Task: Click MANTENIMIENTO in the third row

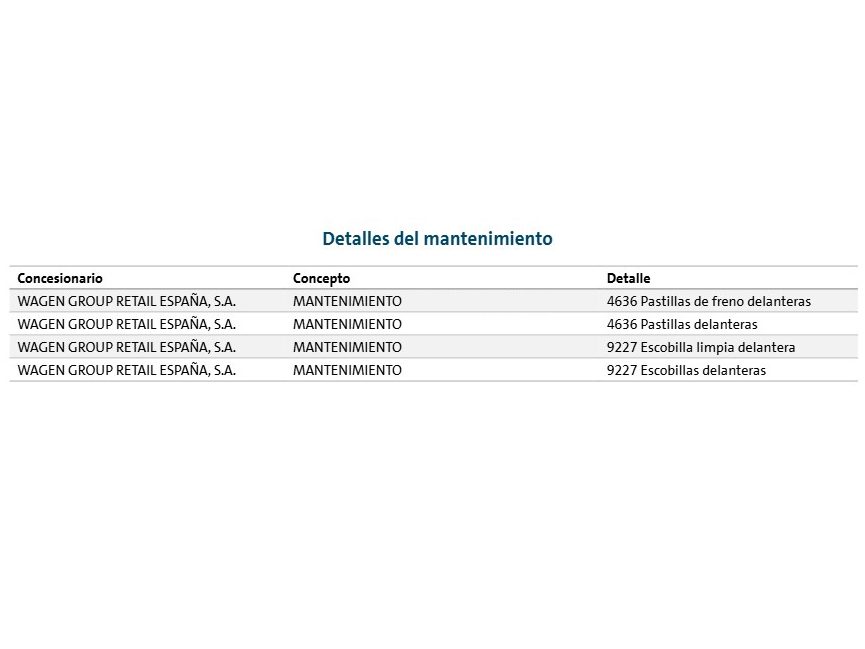Action: [x=347, y=347]
